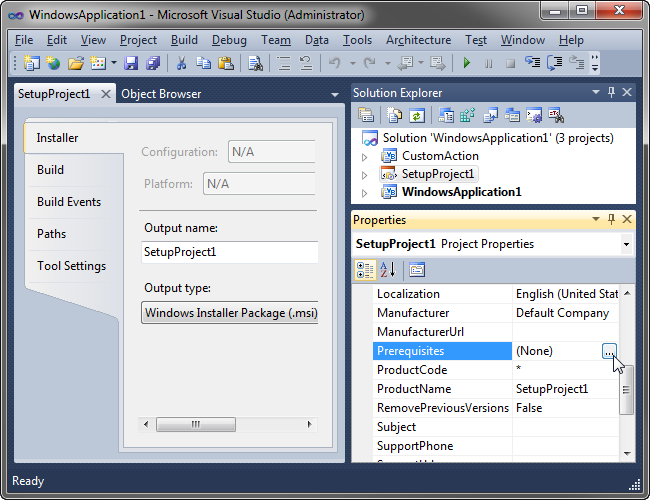Open Solution Explorer window position dropdown
This screenshot has width=650, height=500.
(596, 92)
